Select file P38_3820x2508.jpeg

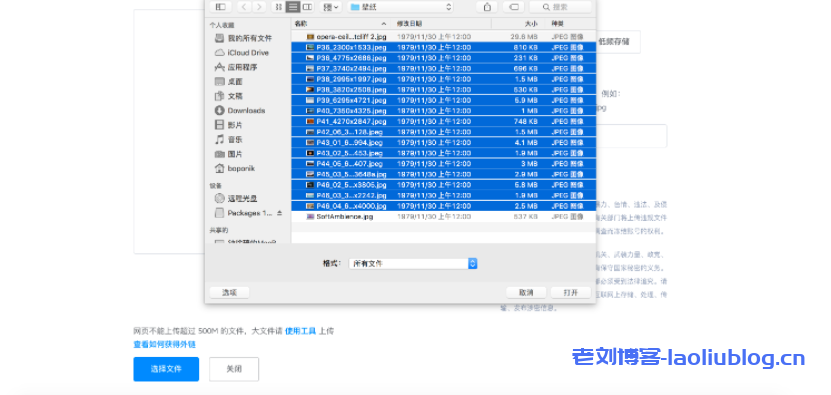443,90
